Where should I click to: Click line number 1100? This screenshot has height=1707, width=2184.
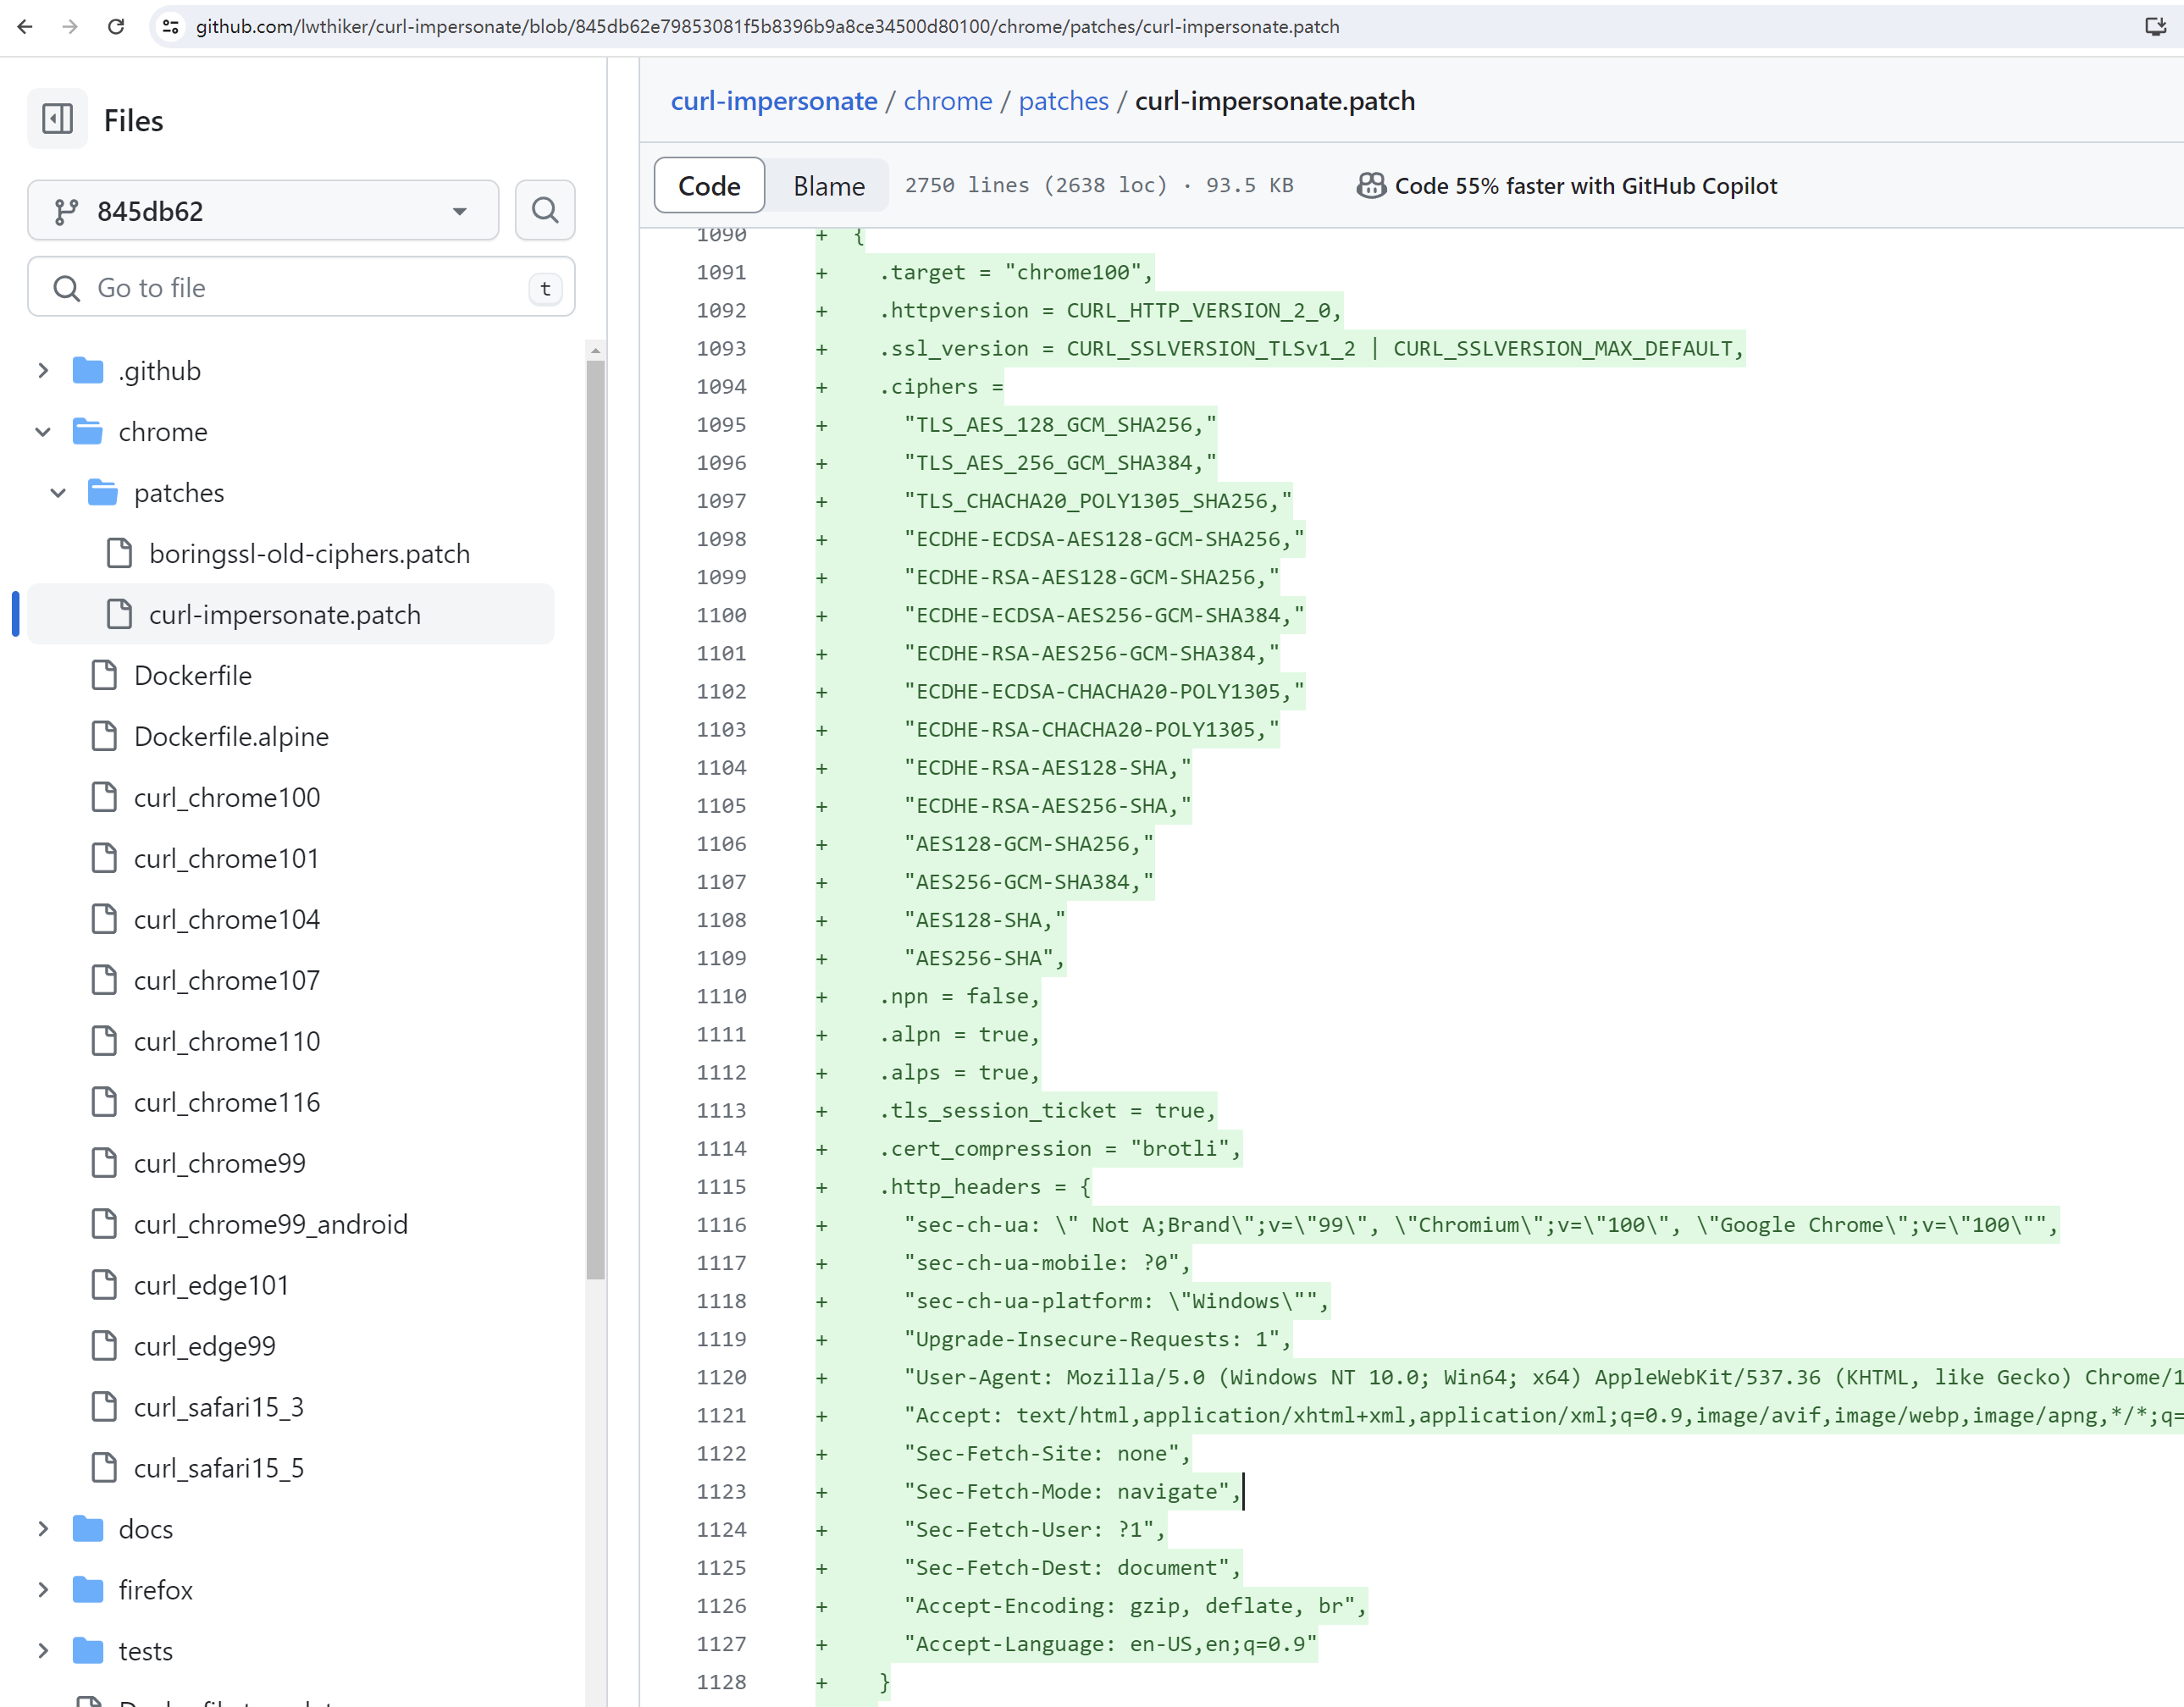(721, 616)
